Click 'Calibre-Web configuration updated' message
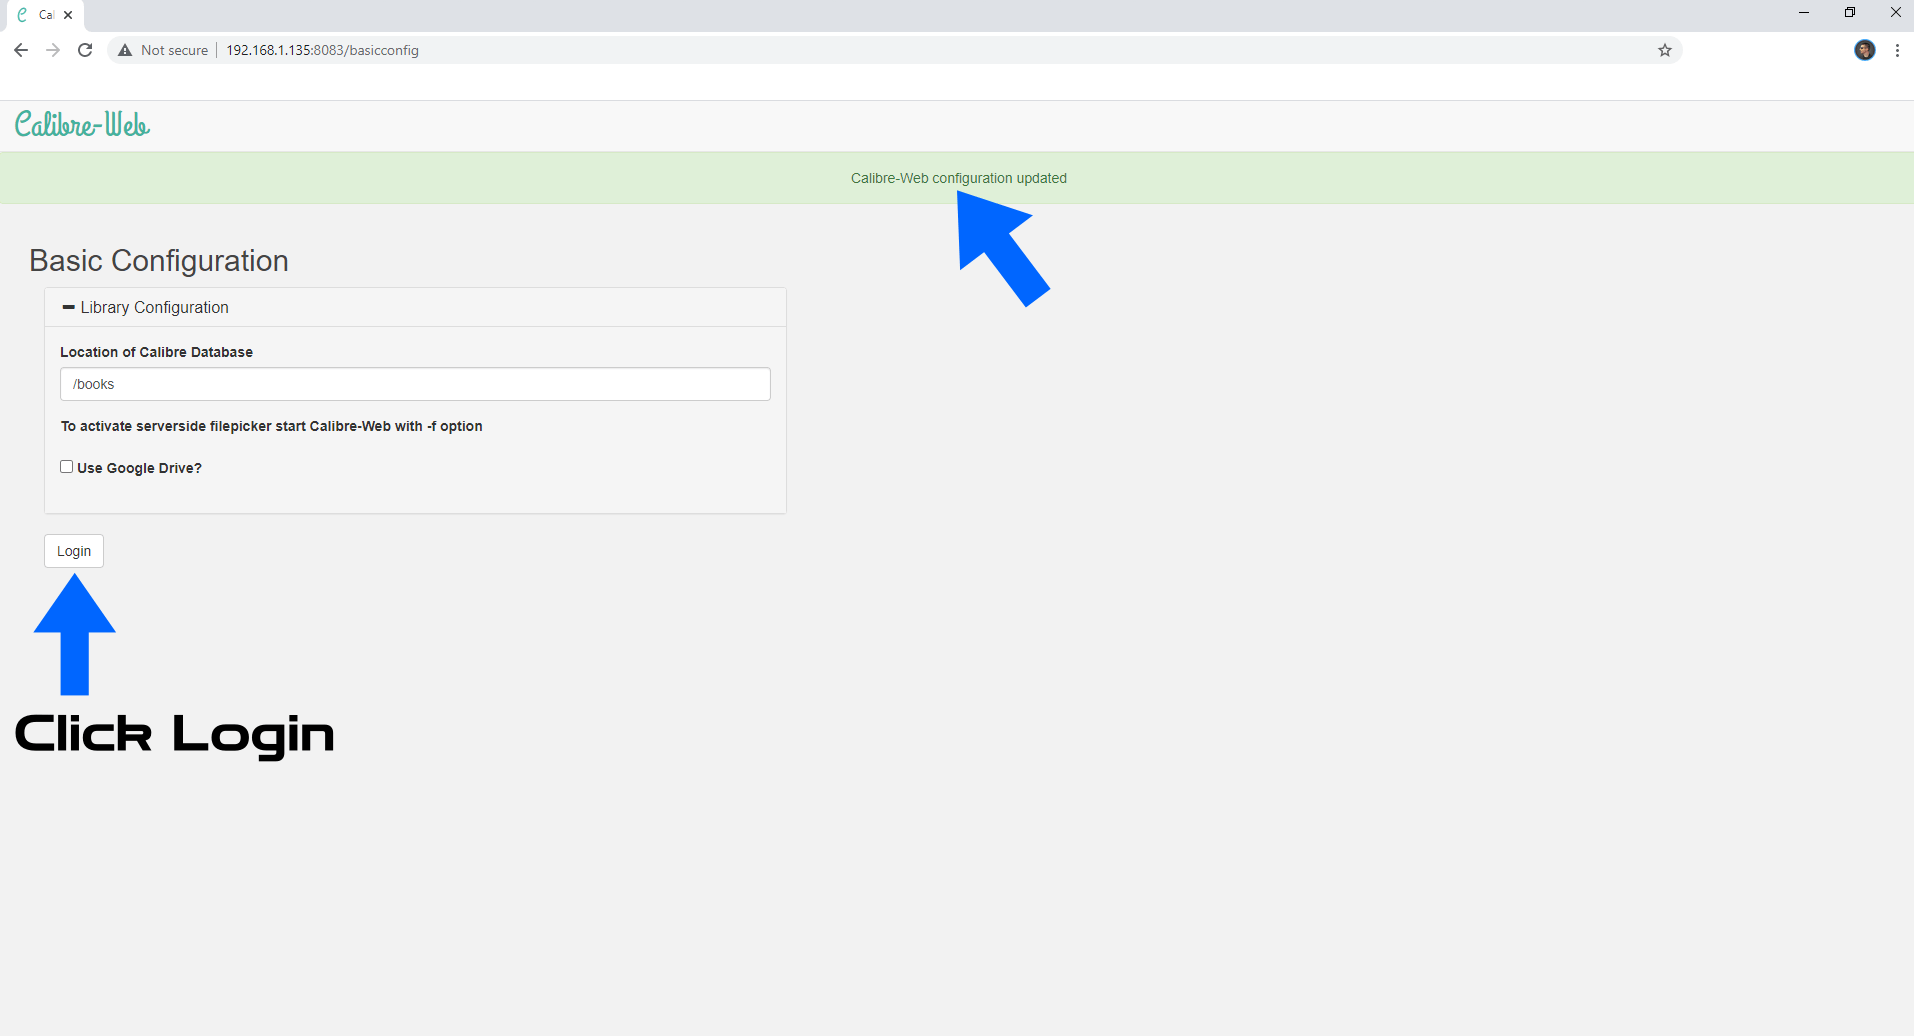Screen dimensions: 1914x1036 tap(958, 178)
